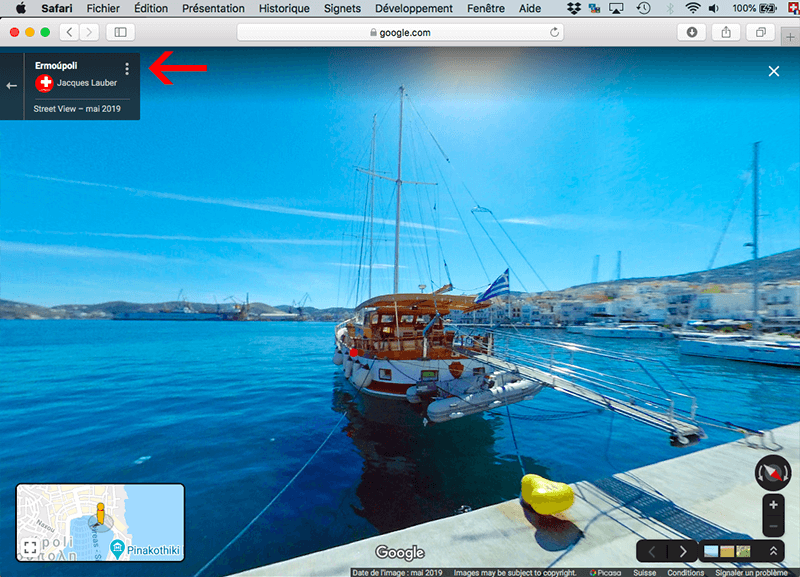The height and width of the screenshot is (577, 800).
Task: Zoom in with the plus button
Action: point(773,505)
